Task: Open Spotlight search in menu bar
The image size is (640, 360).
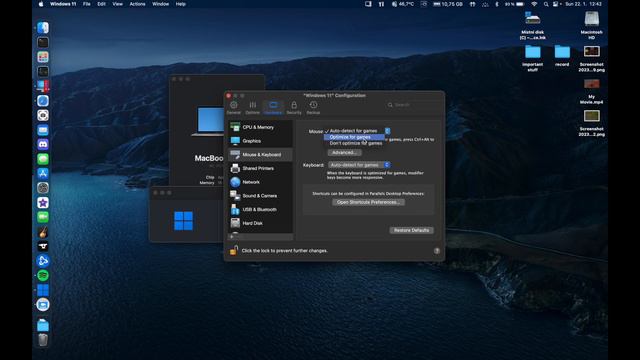Action: tap(546, 4)
